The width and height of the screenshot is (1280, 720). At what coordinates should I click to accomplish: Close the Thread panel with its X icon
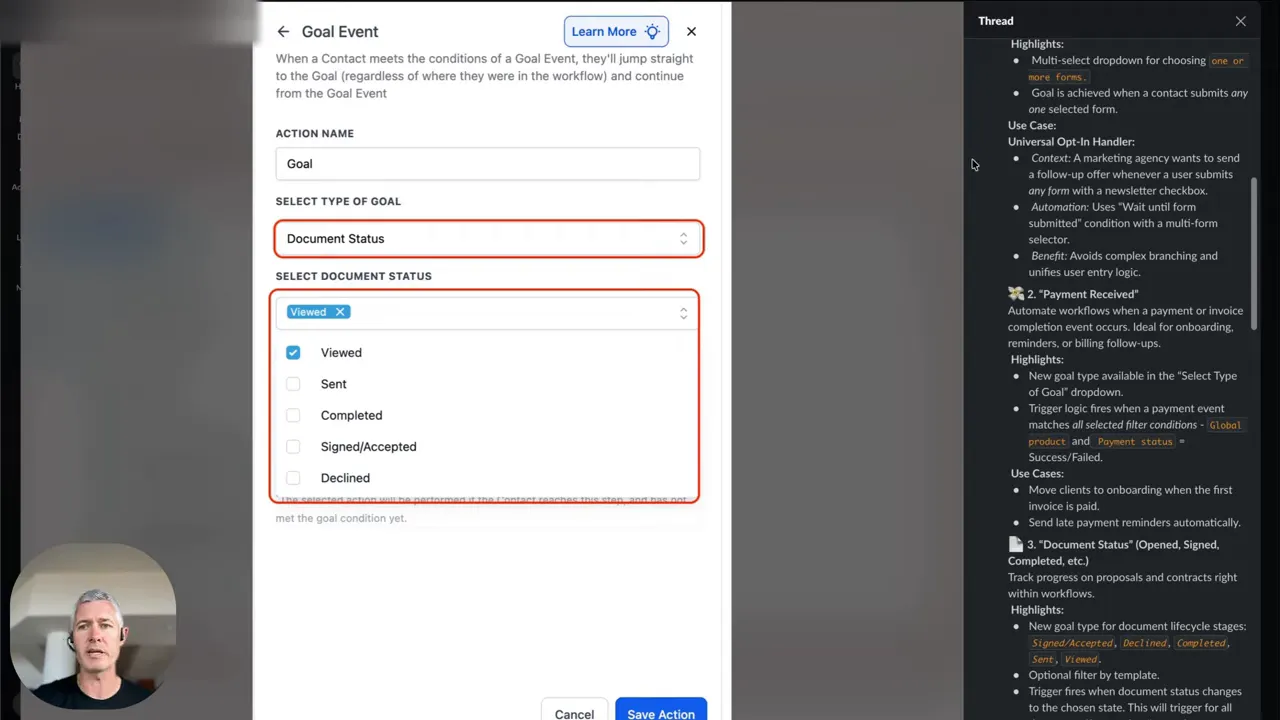tap(1240, 20)
